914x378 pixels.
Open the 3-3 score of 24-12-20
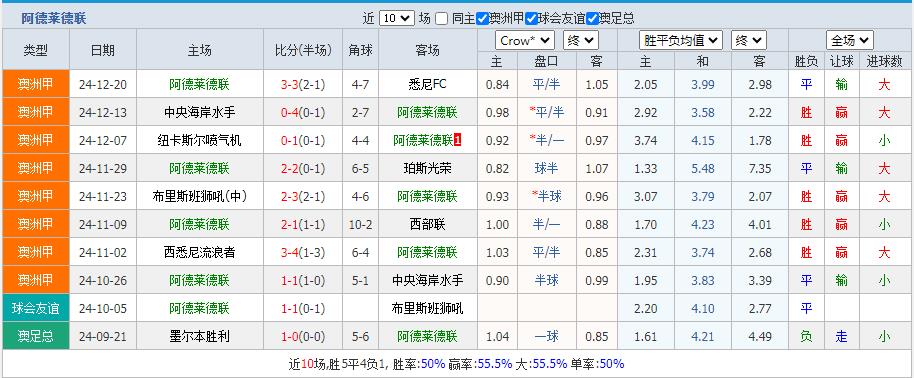(x=290, y=84)
